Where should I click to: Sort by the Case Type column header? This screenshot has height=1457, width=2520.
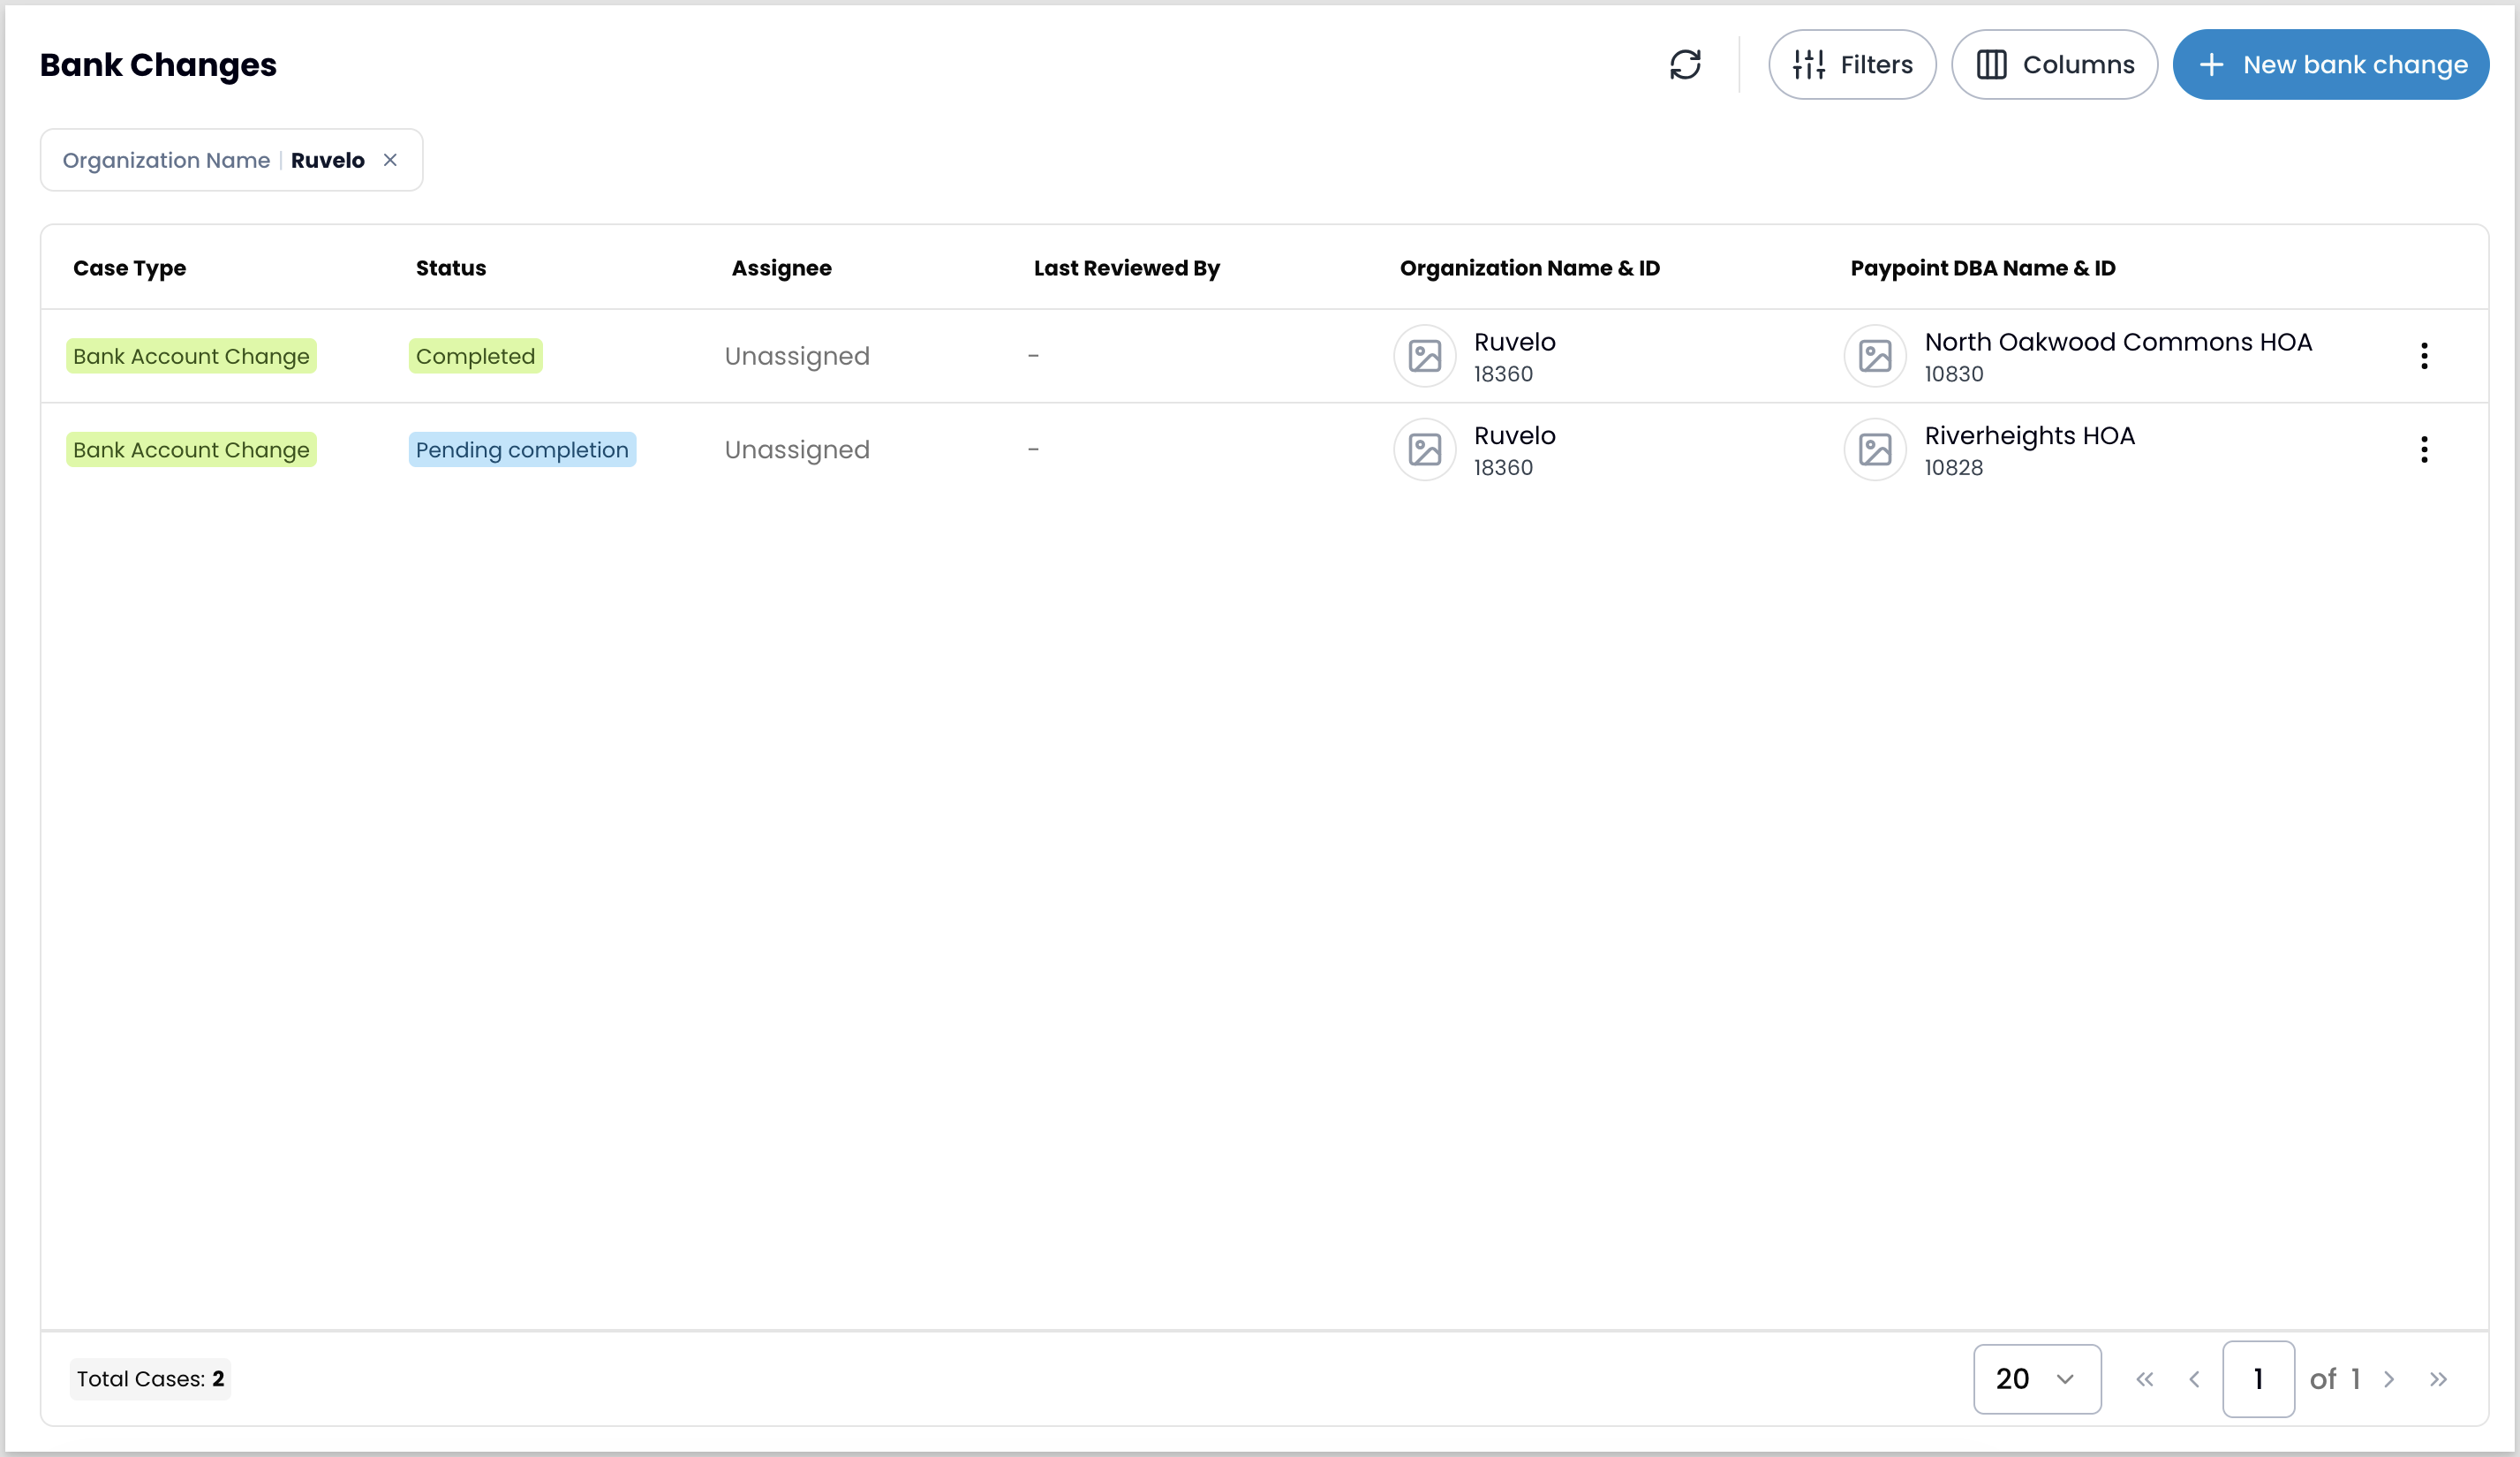click(130, 268)
